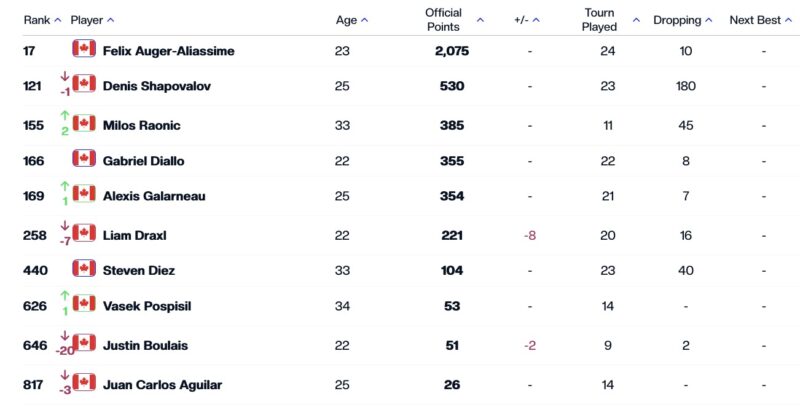Screen dimensions: 800x407
Task: Click Denis Shapovalov's 530 official points
Action: pyautogui.click(x=452, y=86)
